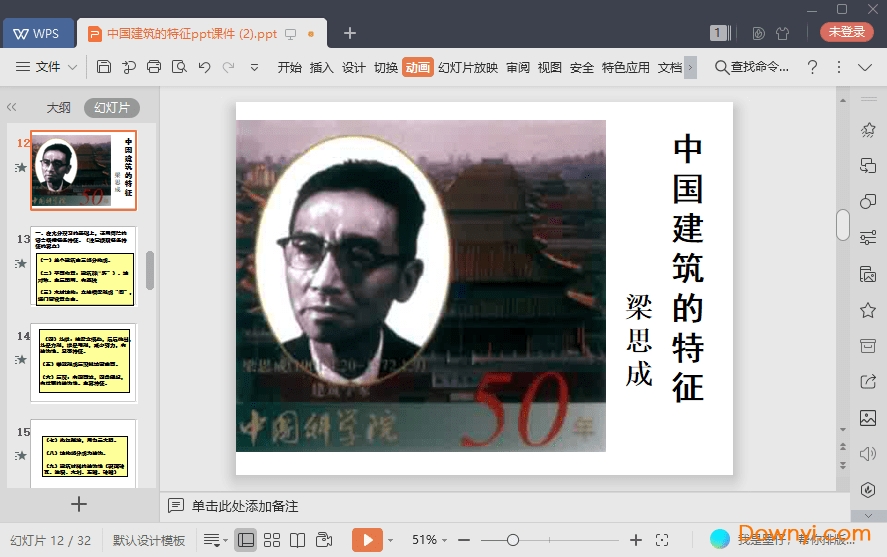
Task: Open right sidebar settings sliders icon
Action: click(x=868, y=238)
